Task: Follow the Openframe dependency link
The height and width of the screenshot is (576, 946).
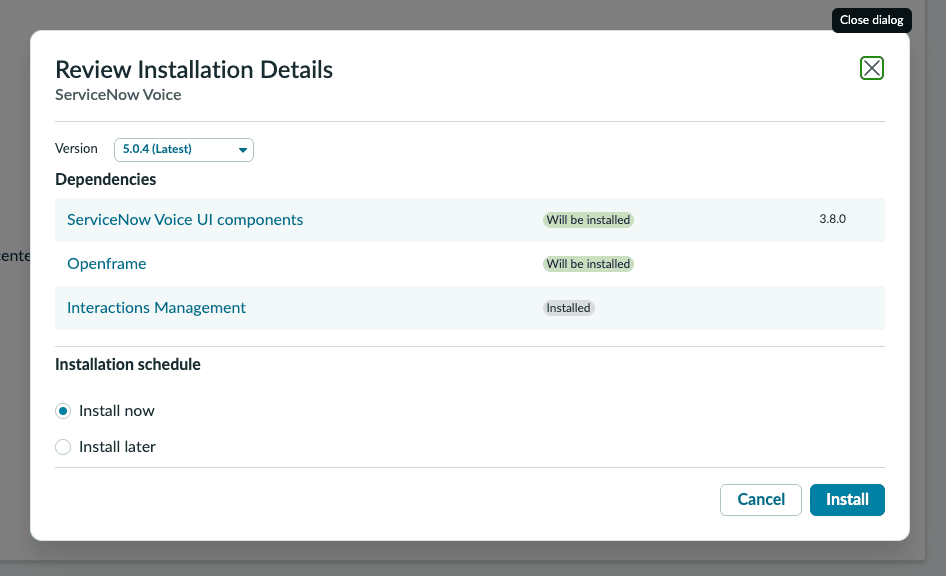Action: [106, 264]
